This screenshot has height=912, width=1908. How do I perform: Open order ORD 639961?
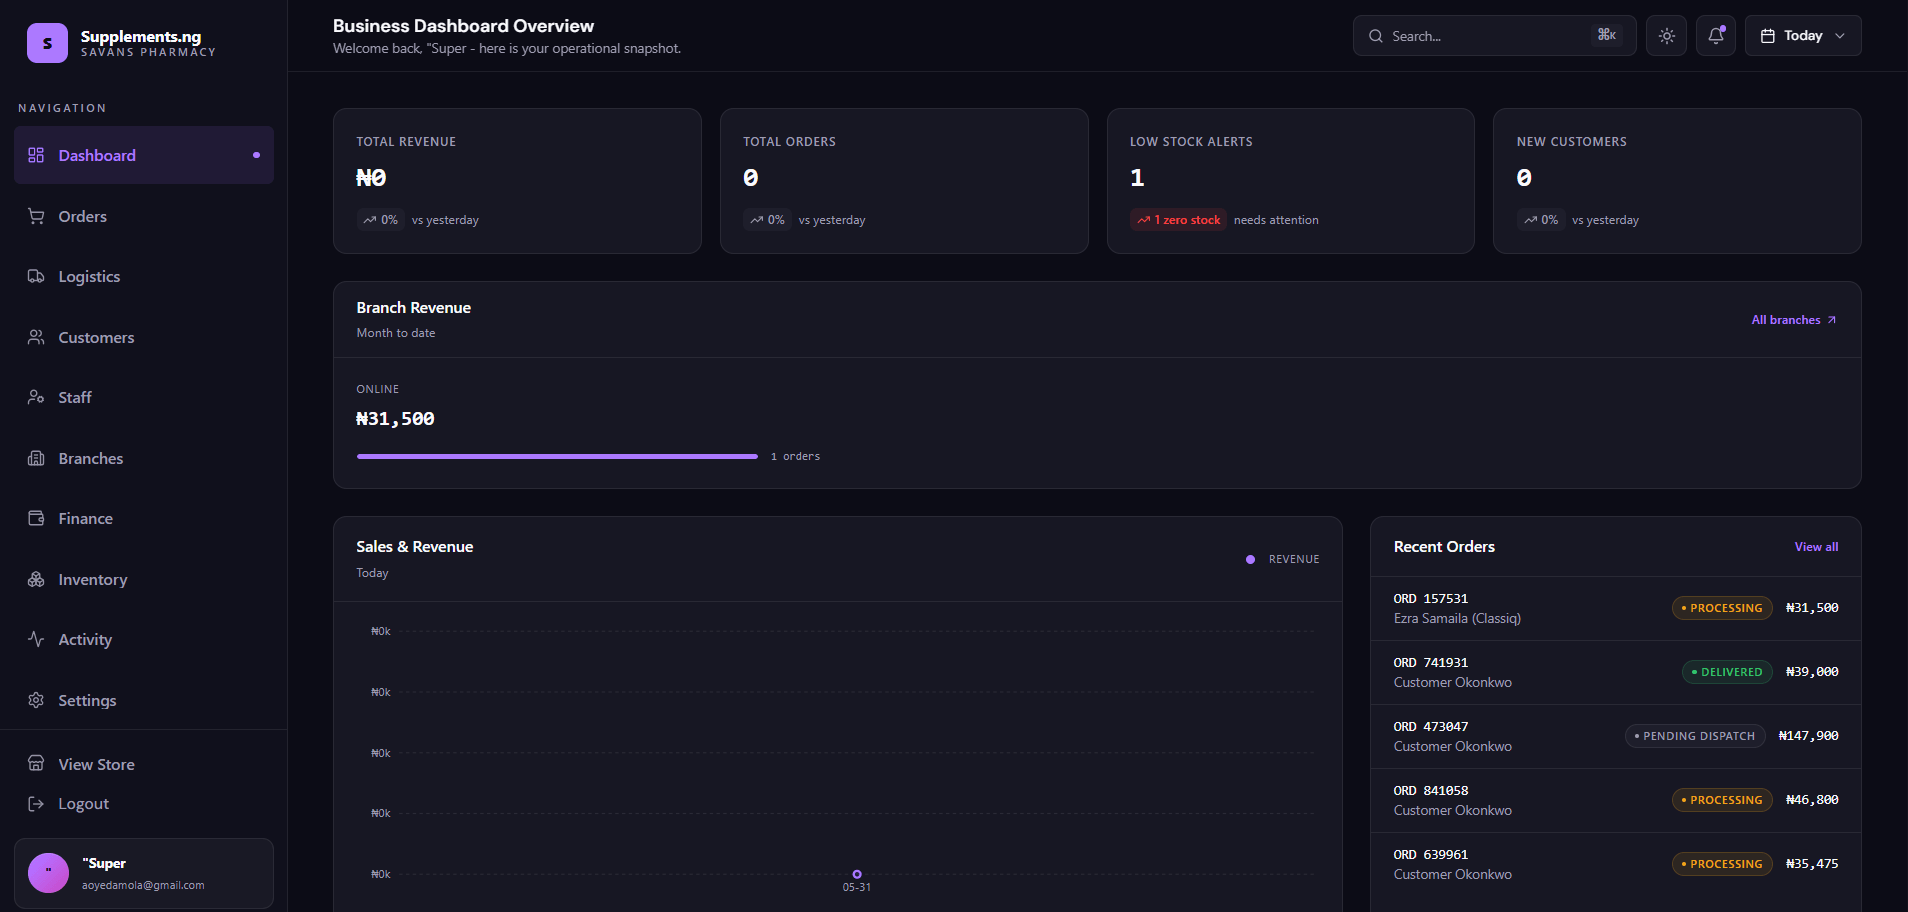(x=1615, y=864)
